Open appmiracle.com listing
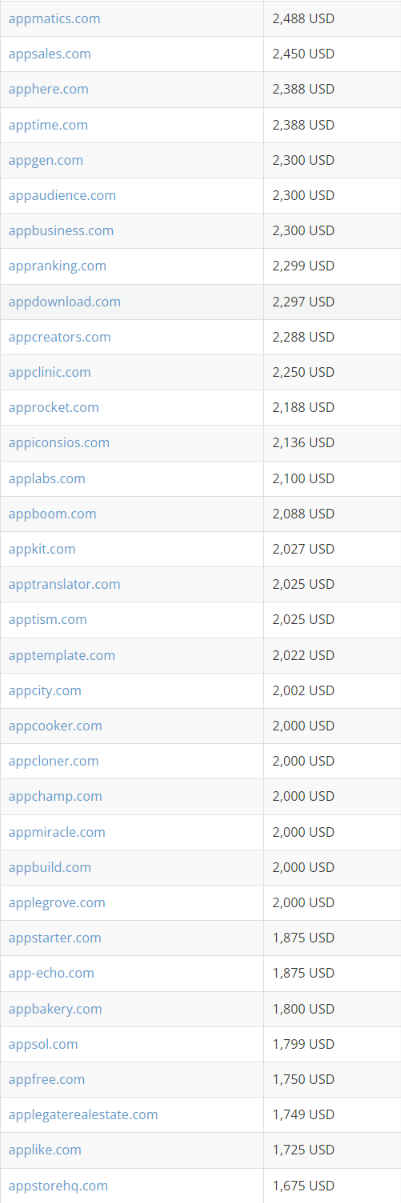Screen dimensions: 401x1203 click(56, 832)
